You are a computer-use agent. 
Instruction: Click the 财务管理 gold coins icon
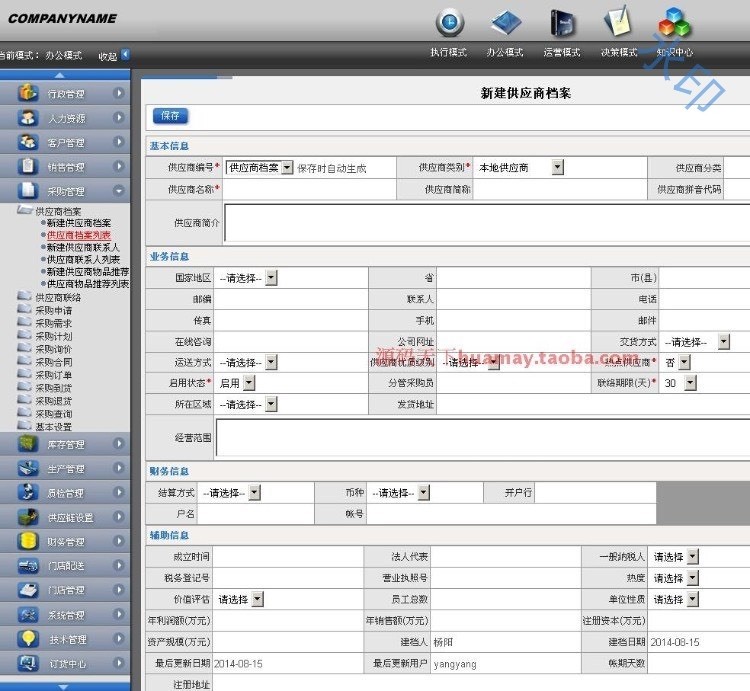(28, 542)
